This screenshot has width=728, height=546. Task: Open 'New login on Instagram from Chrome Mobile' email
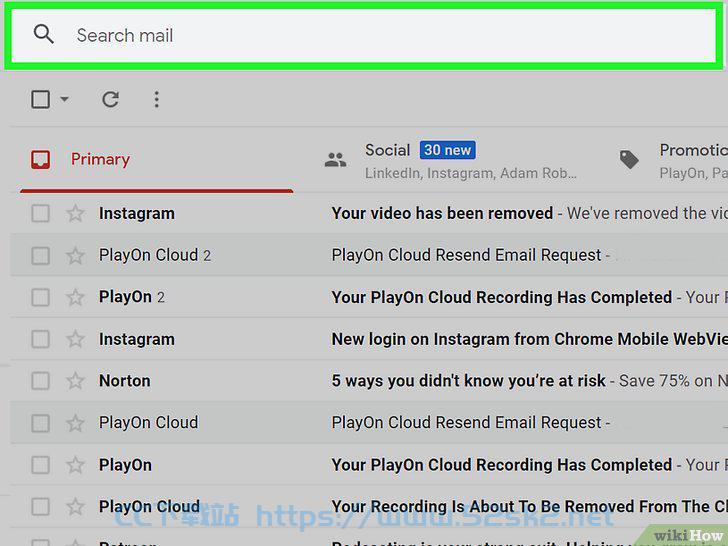529,339
